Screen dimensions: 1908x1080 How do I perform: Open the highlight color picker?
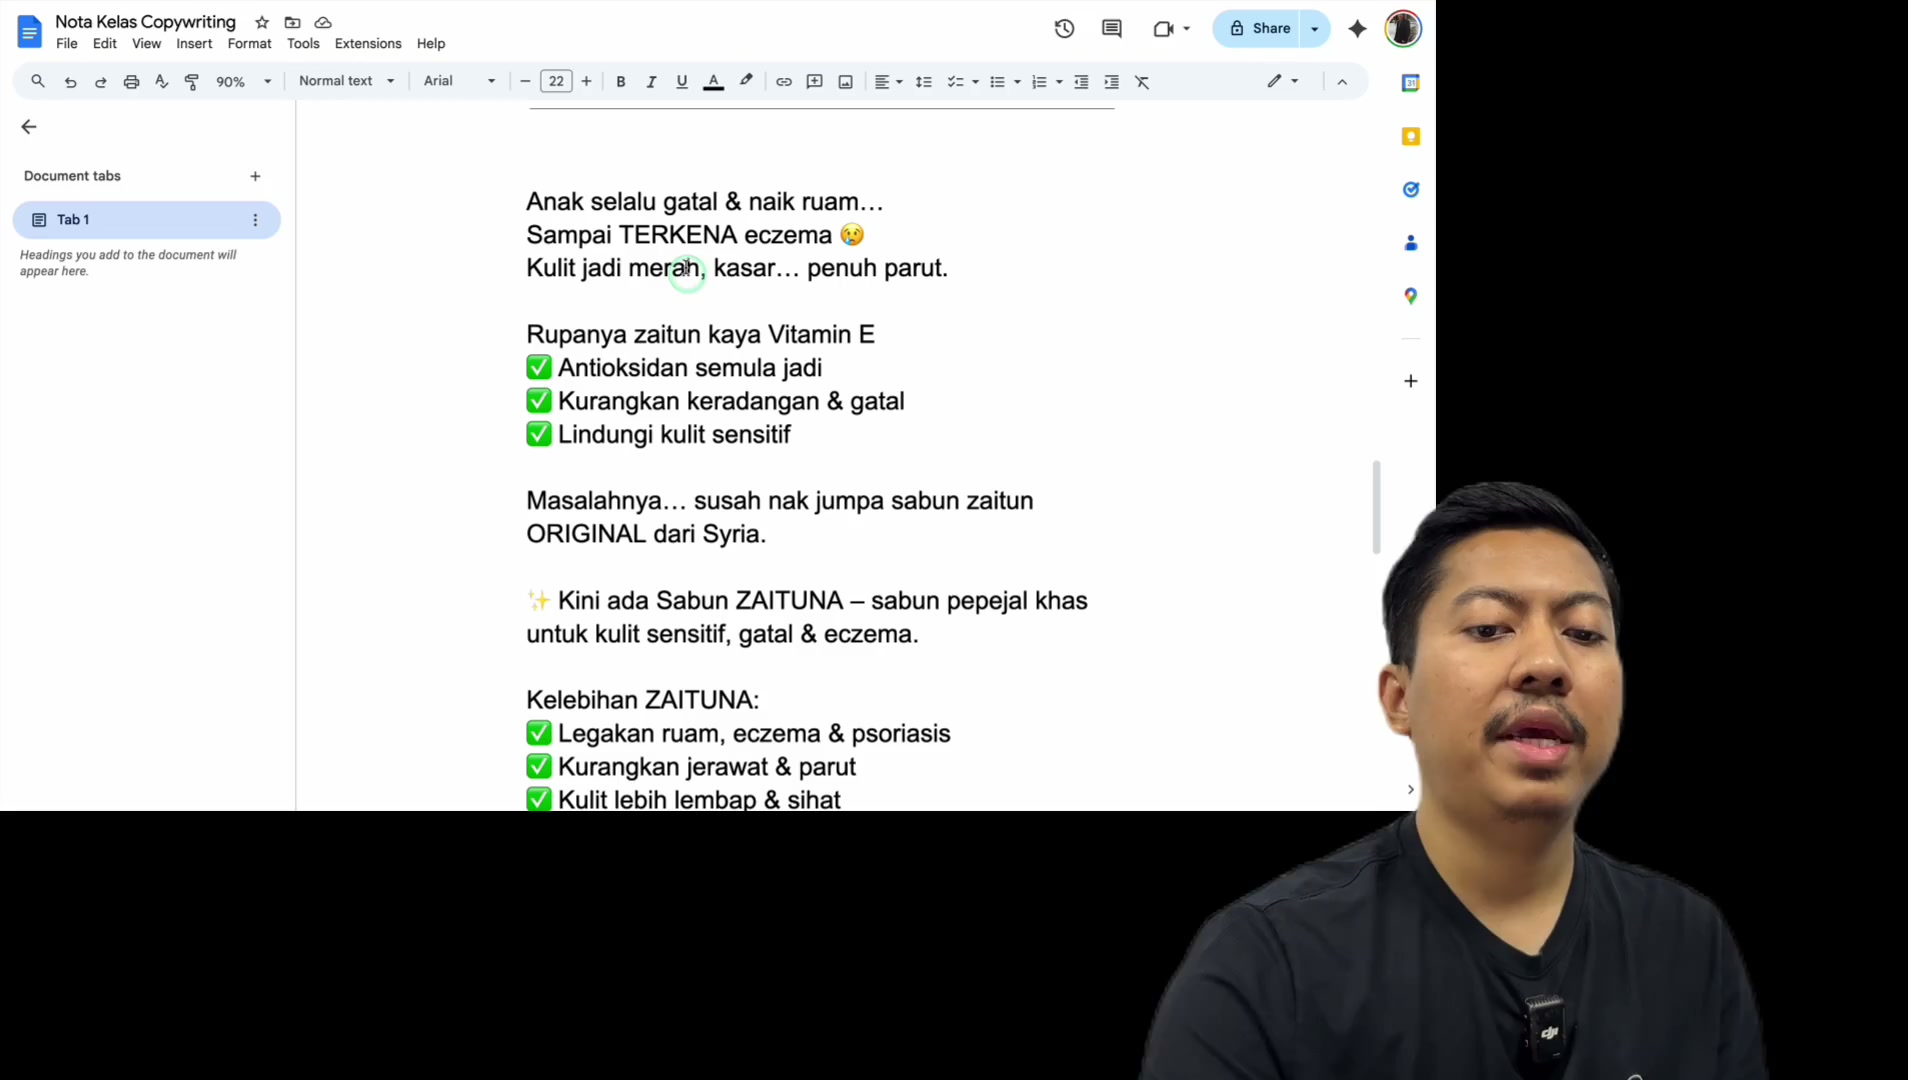[746, 82]
